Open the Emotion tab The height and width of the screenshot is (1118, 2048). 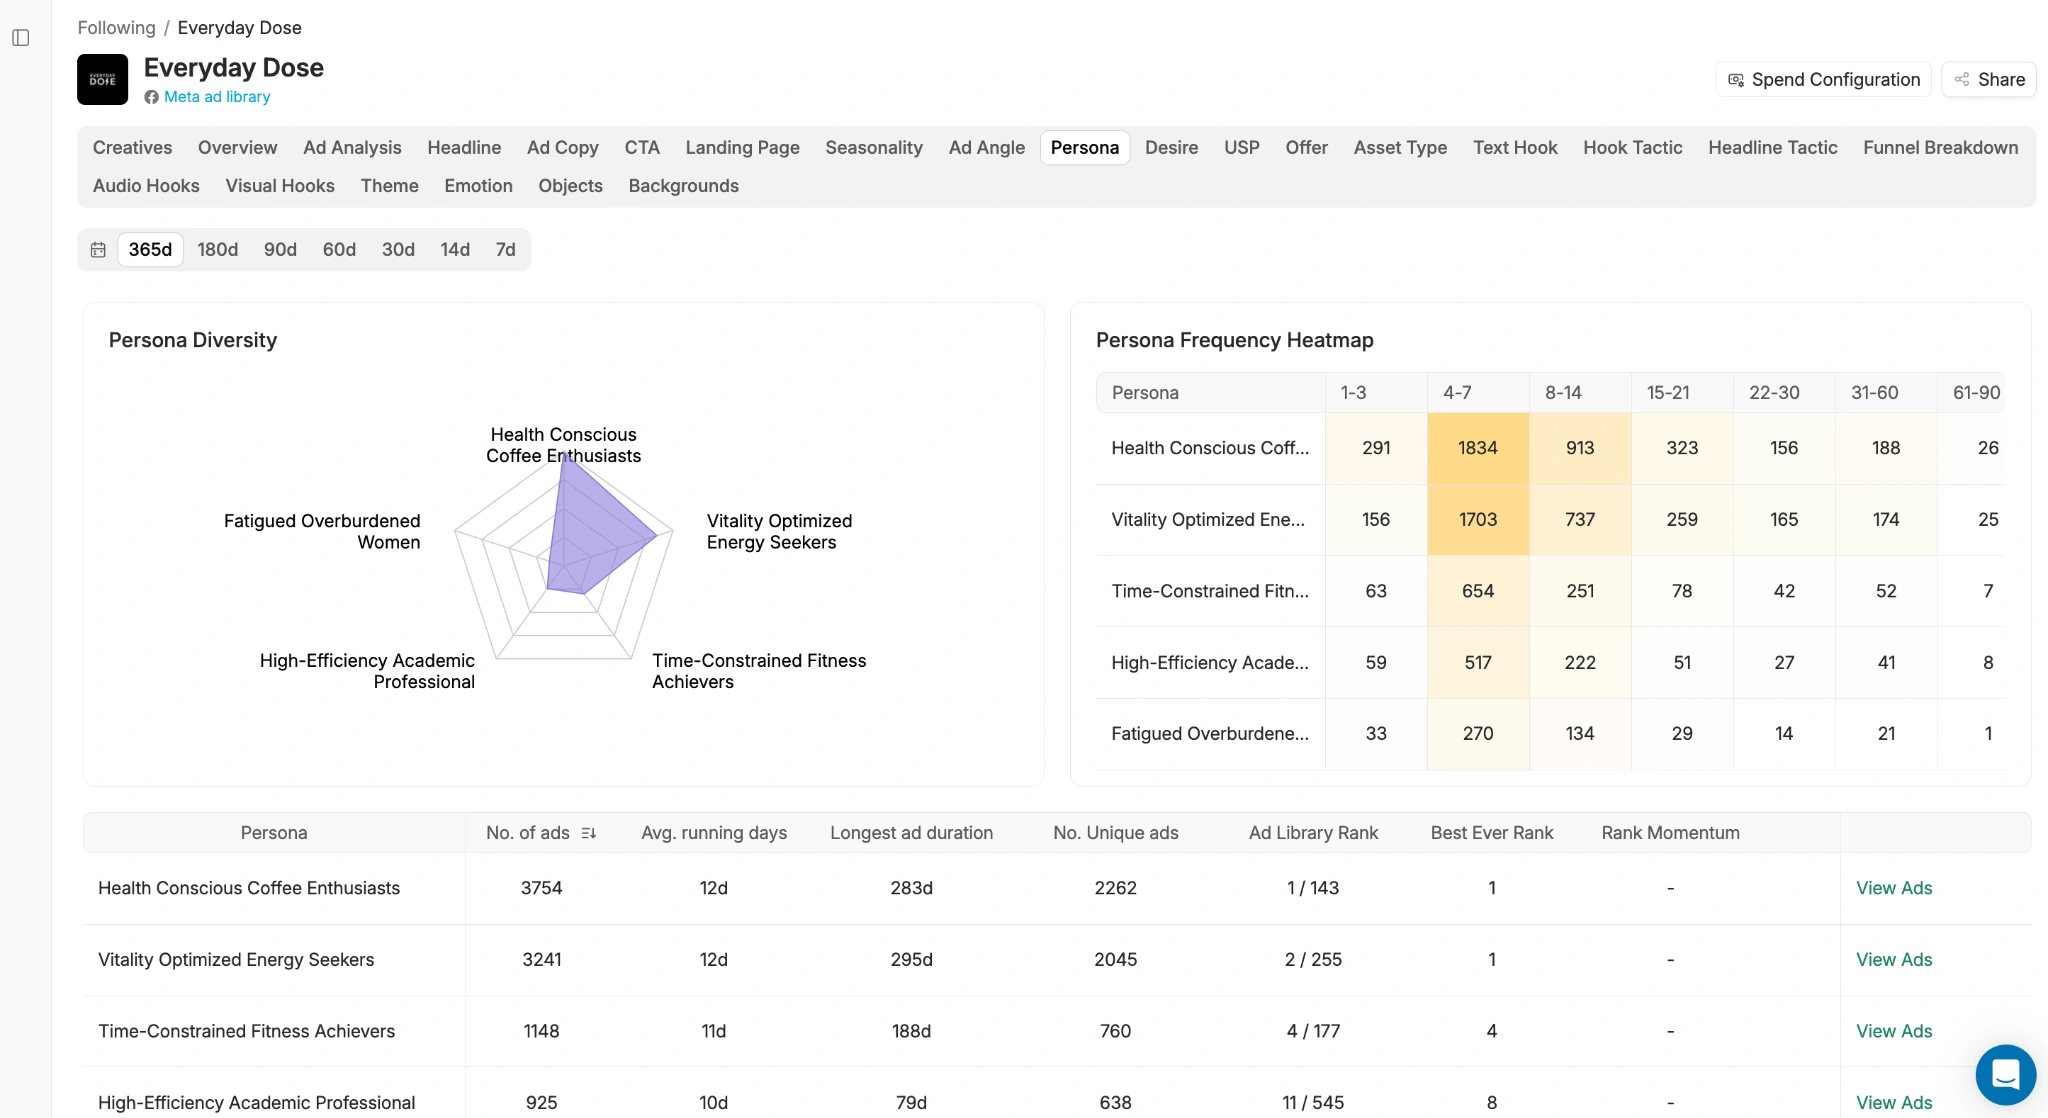tap(478, 186)
